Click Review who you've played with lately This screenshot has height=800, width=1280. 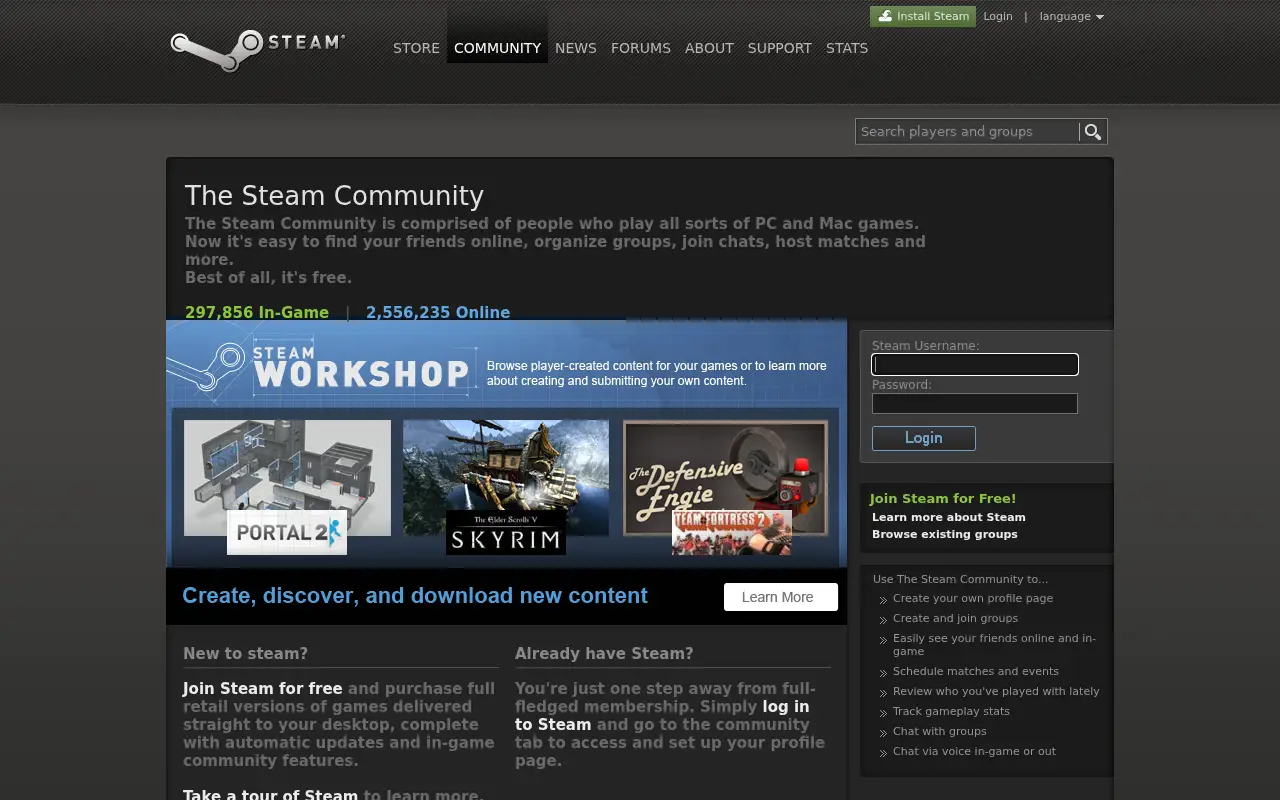coord(996,691)
